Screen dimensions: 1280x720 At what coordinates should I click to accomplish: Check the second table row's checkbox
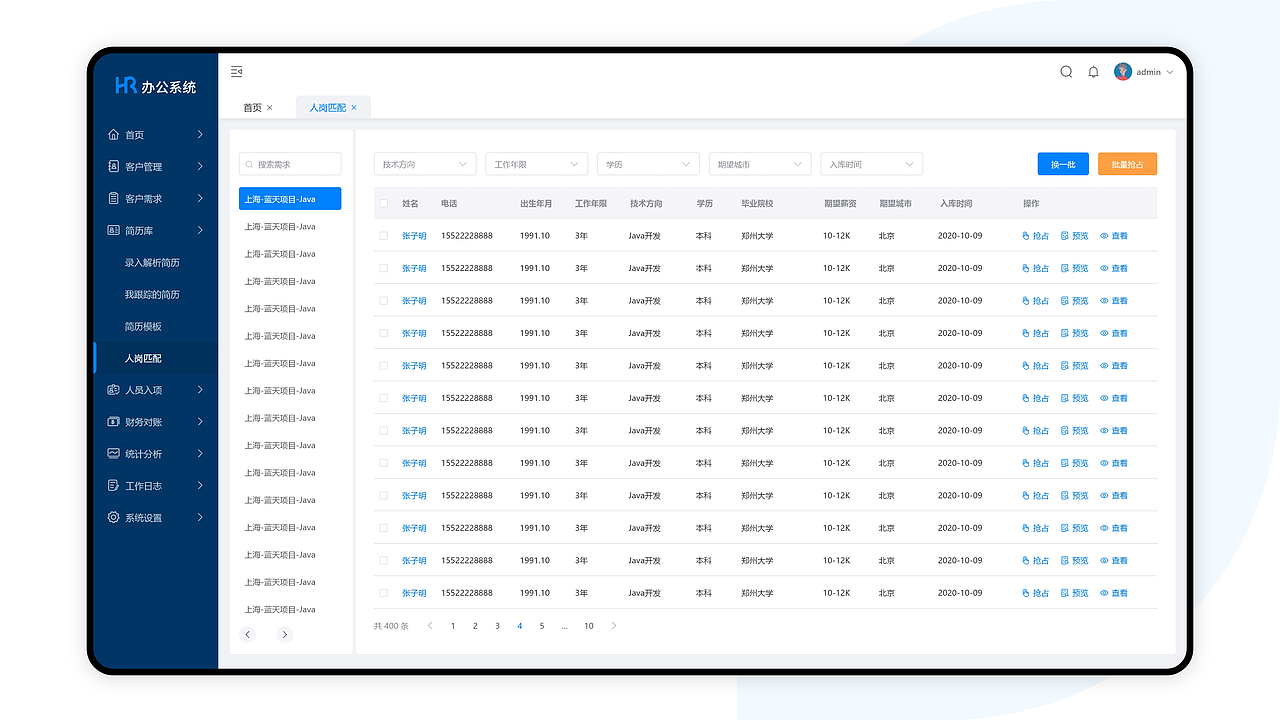(384, 268)
